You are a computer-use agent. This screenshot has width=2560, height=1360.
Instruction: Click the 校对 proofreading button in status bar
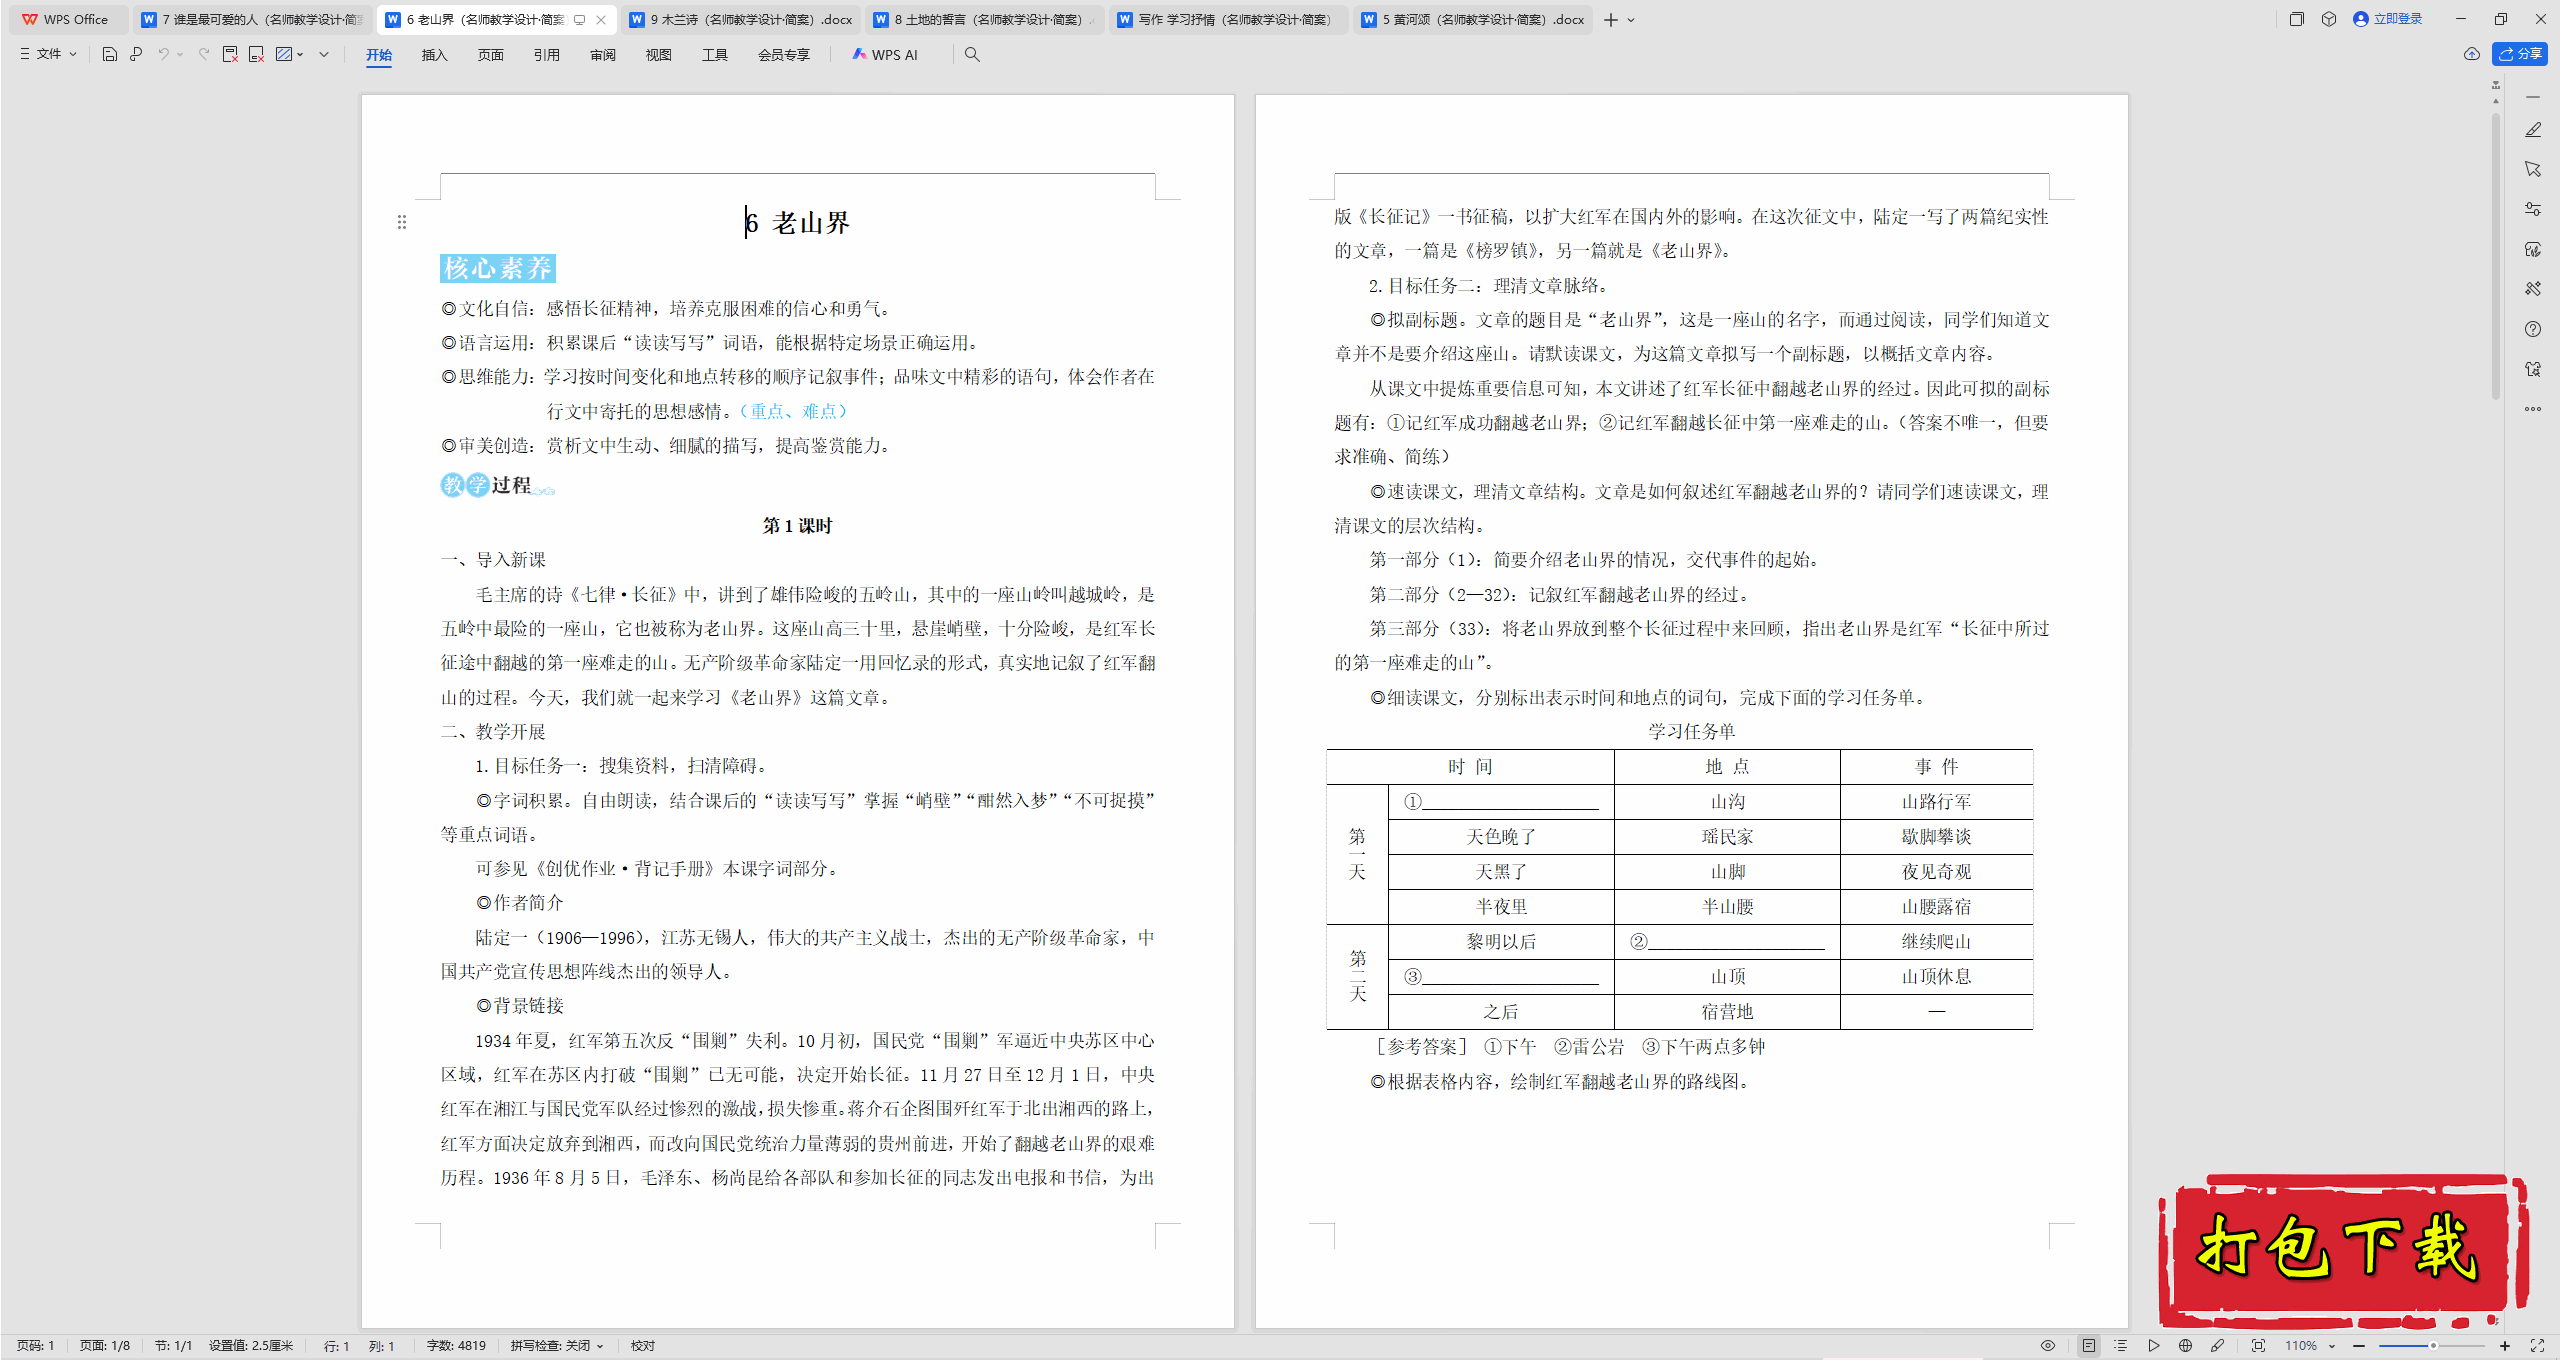point(643,1346)
